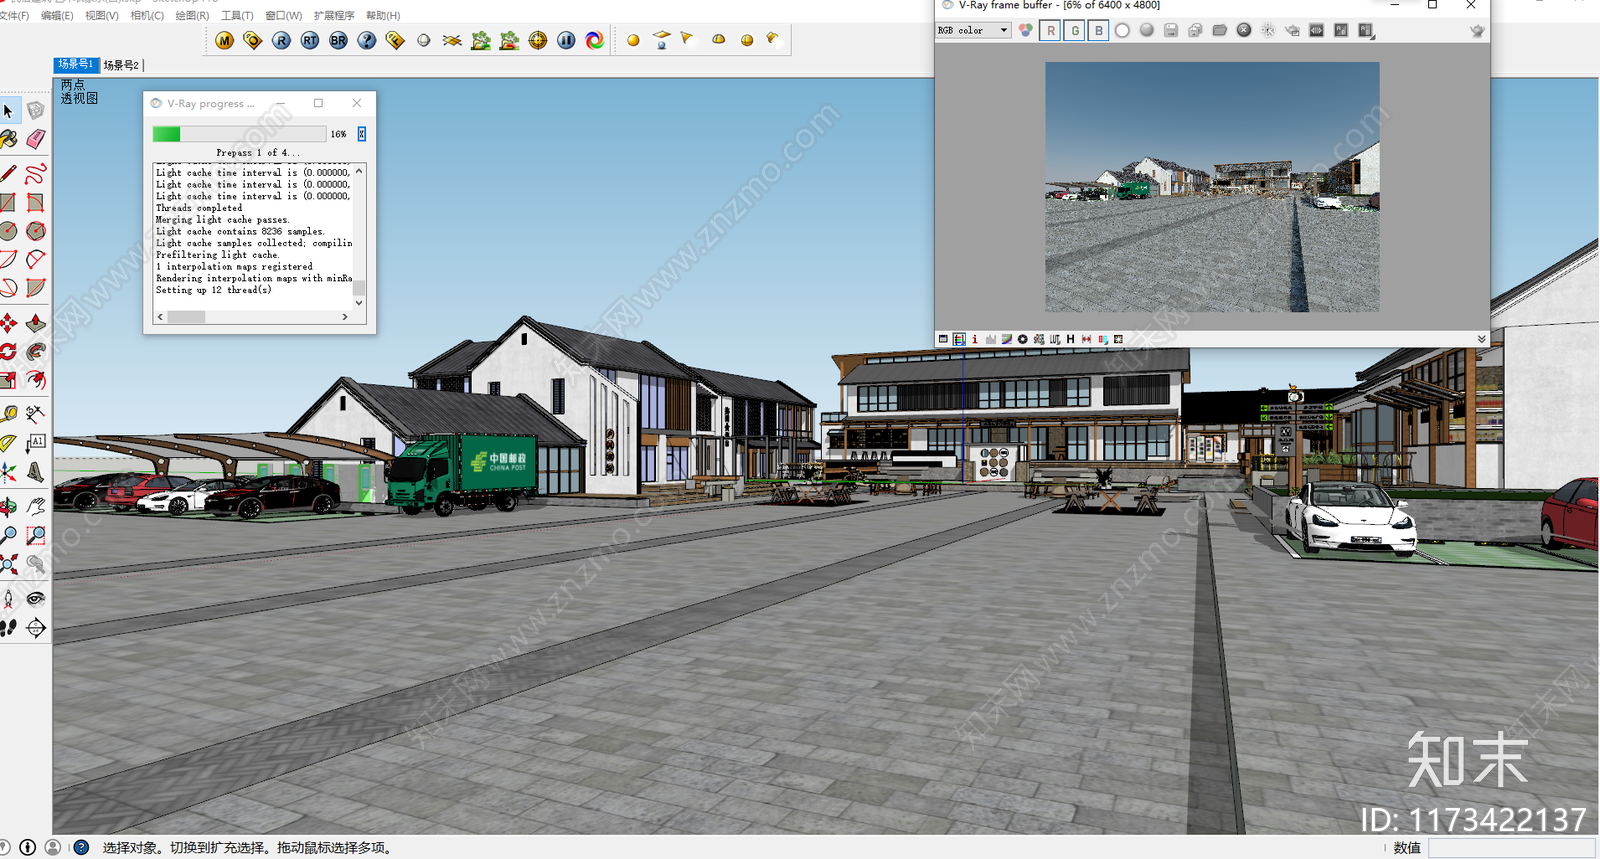Show the frame buffer via the tag F icon
The image size is (1600, 859).
(395, 41)
